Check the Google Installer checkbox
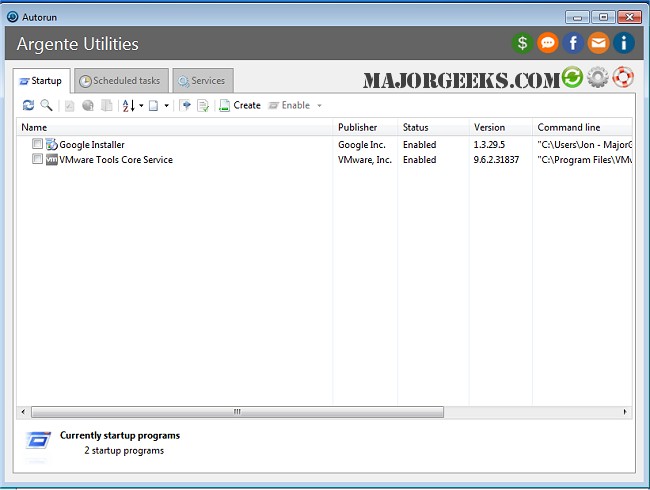This screenshot has width=650, height=490. 37,144
